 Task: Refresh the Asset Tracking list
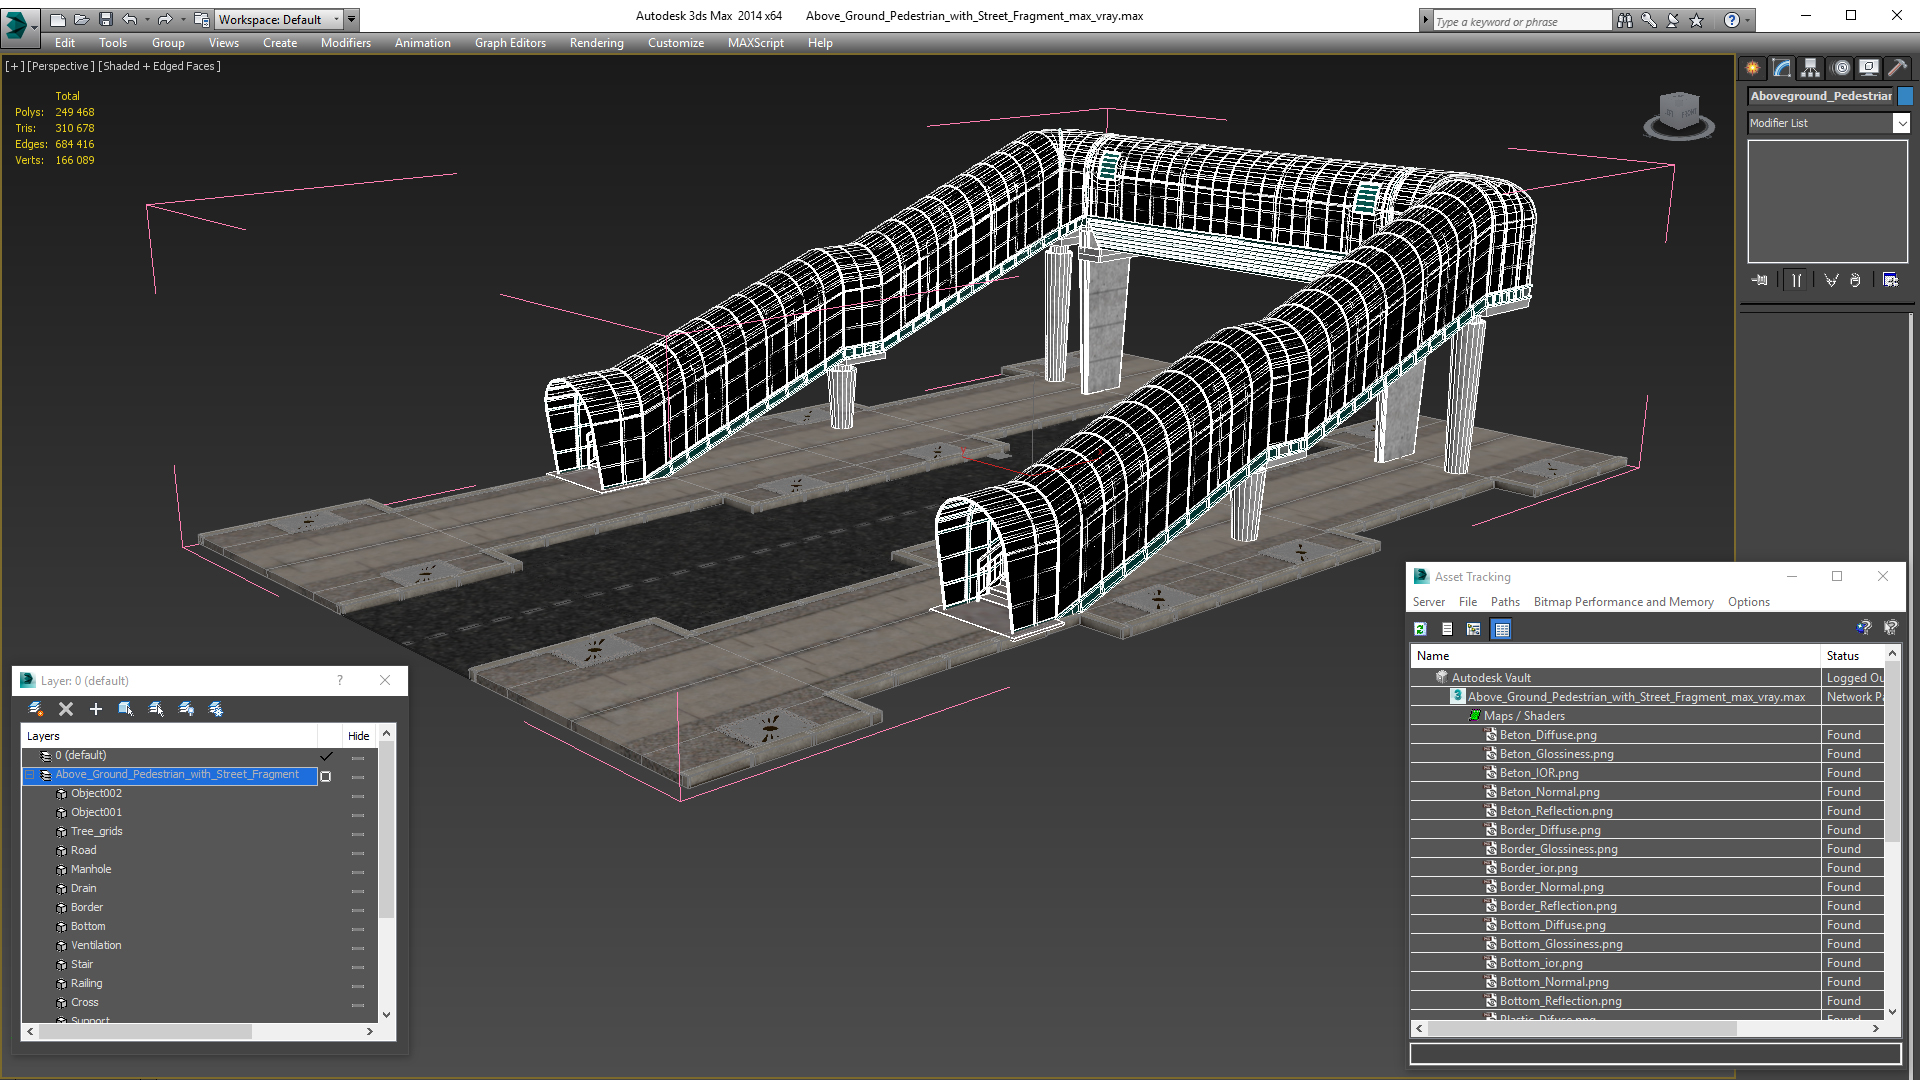1420,629
